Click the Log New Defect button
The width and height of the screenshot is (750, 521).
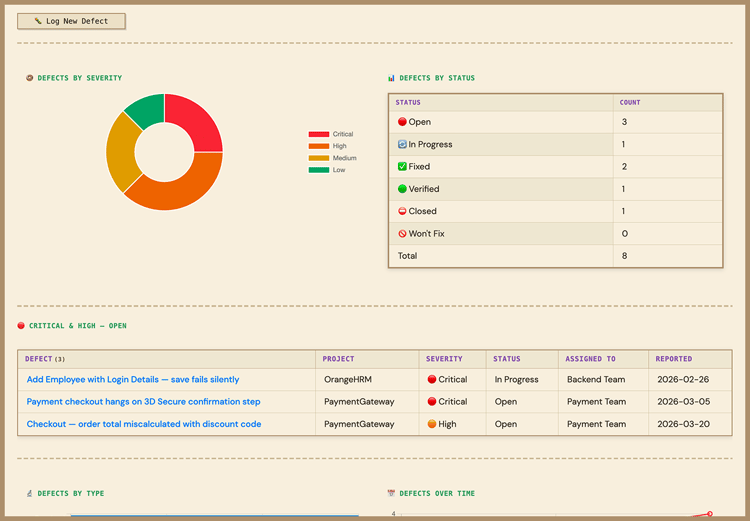coord(71,21)
